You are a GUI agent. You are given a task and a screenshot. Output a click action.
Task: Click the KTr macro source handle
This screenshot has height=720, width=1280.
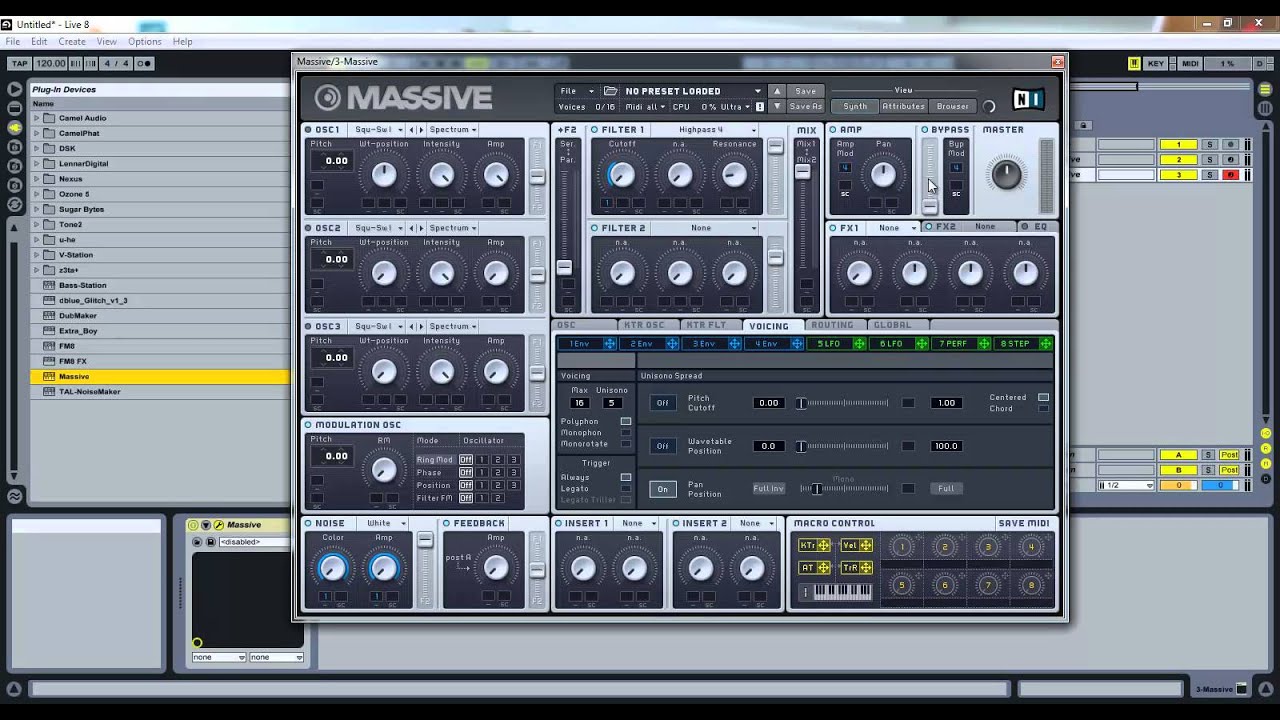pos(824,546)
